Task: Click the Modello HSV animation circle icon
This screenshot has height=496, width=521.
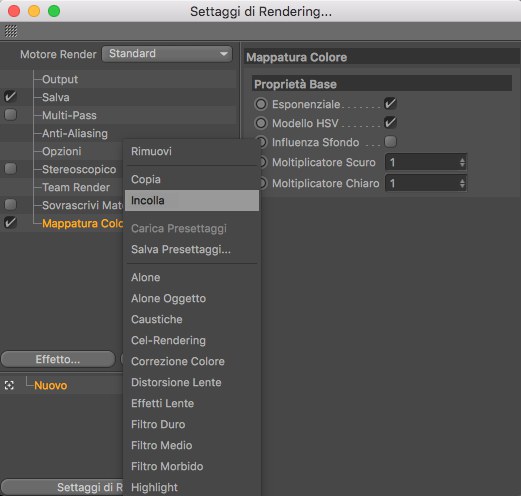Action: pyautogui.click(x=261, y=123)
